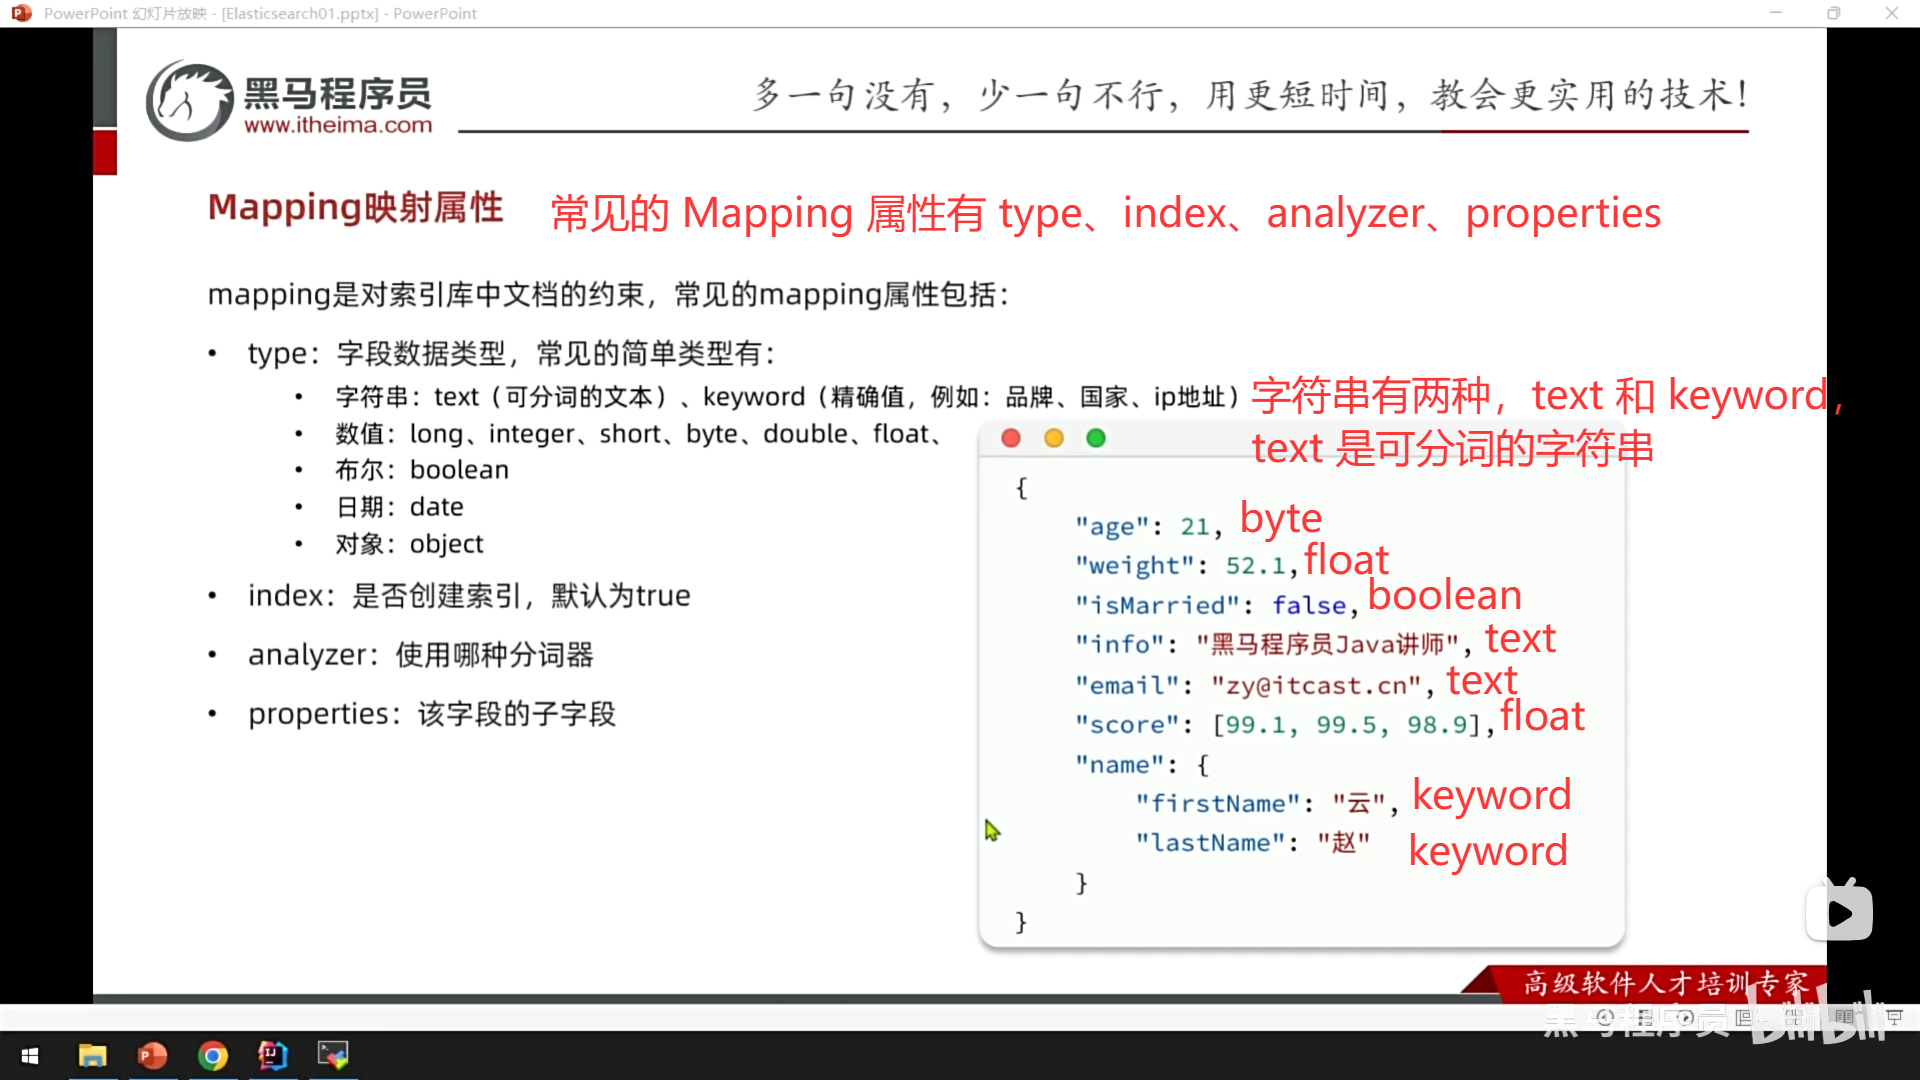Image resolution: width=1920 pixels, height=1080 pixels.
Task: Click the www.itheima.com link text
Action: pyautogui.click(x=338, y=125)
